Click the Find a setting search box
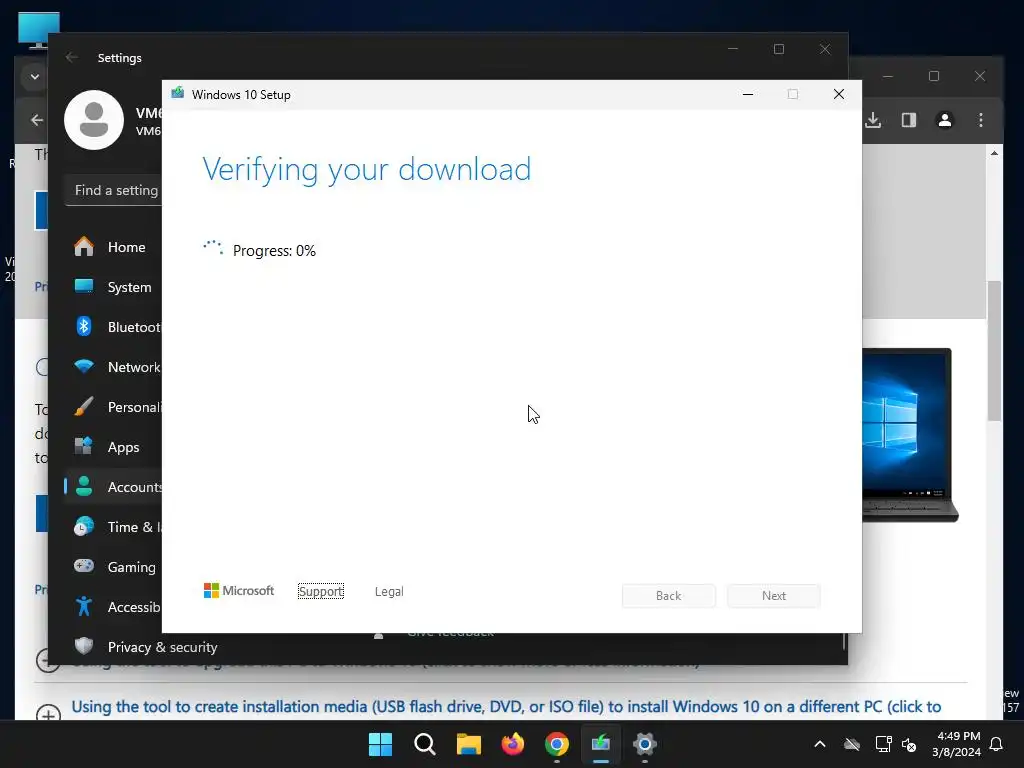The width and height of the screenshot is (1024, 768). (114, 190)
